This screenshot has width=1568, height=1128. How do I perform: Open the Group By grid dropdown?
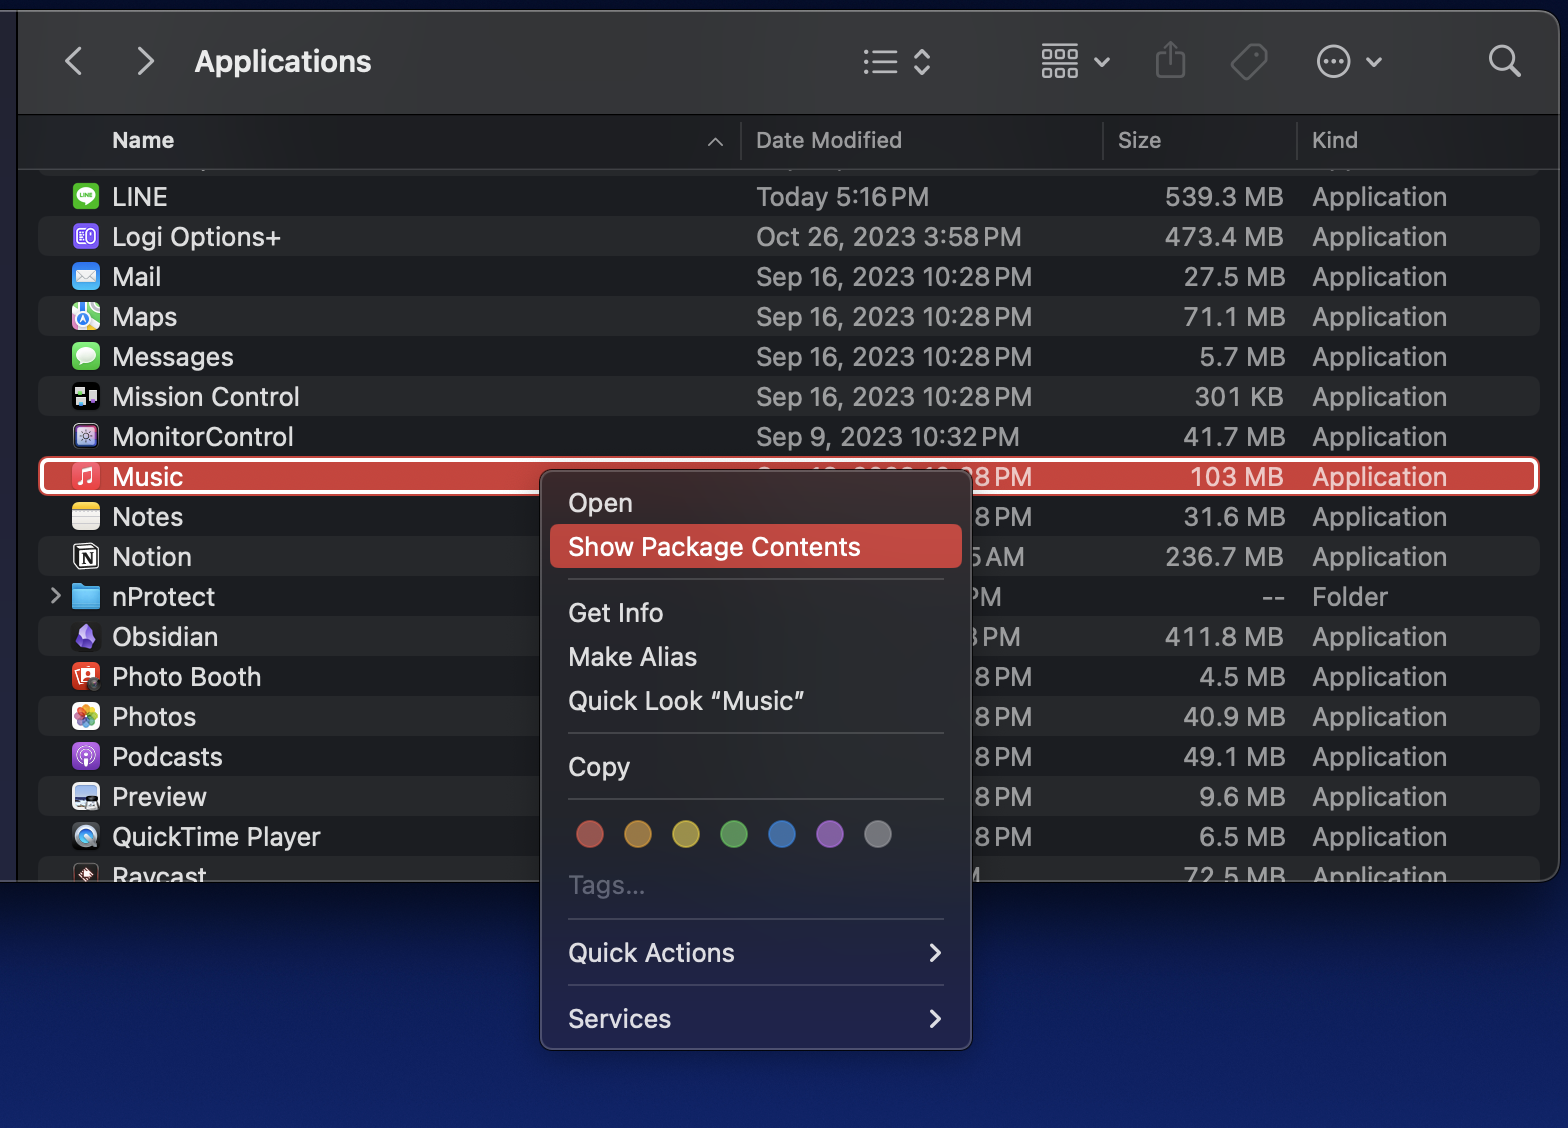coord(1075,62)
